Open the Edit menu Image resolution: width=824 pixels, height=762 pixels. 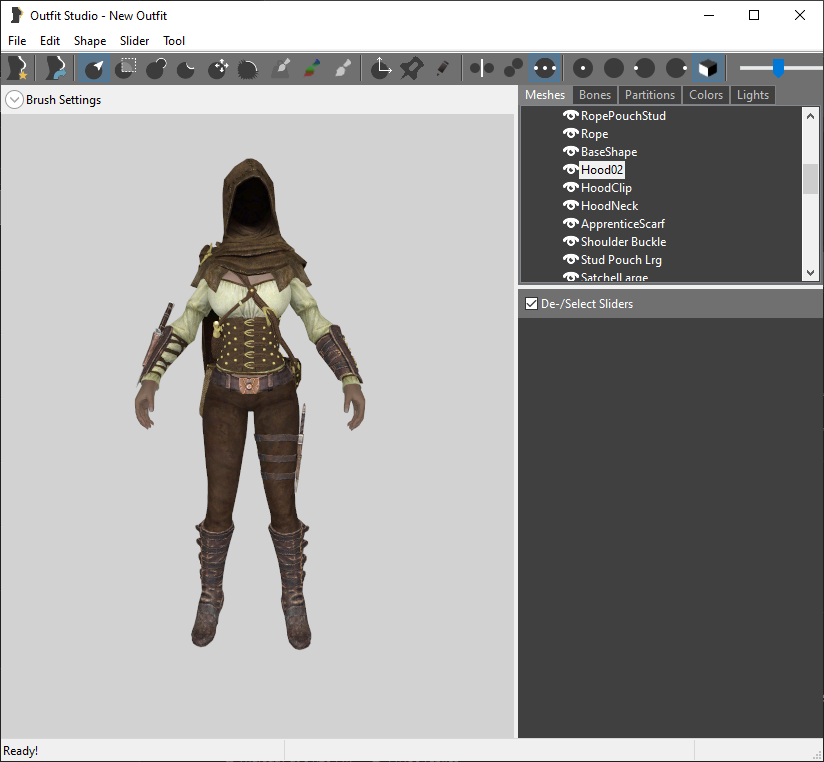click(x=50, y=41)
